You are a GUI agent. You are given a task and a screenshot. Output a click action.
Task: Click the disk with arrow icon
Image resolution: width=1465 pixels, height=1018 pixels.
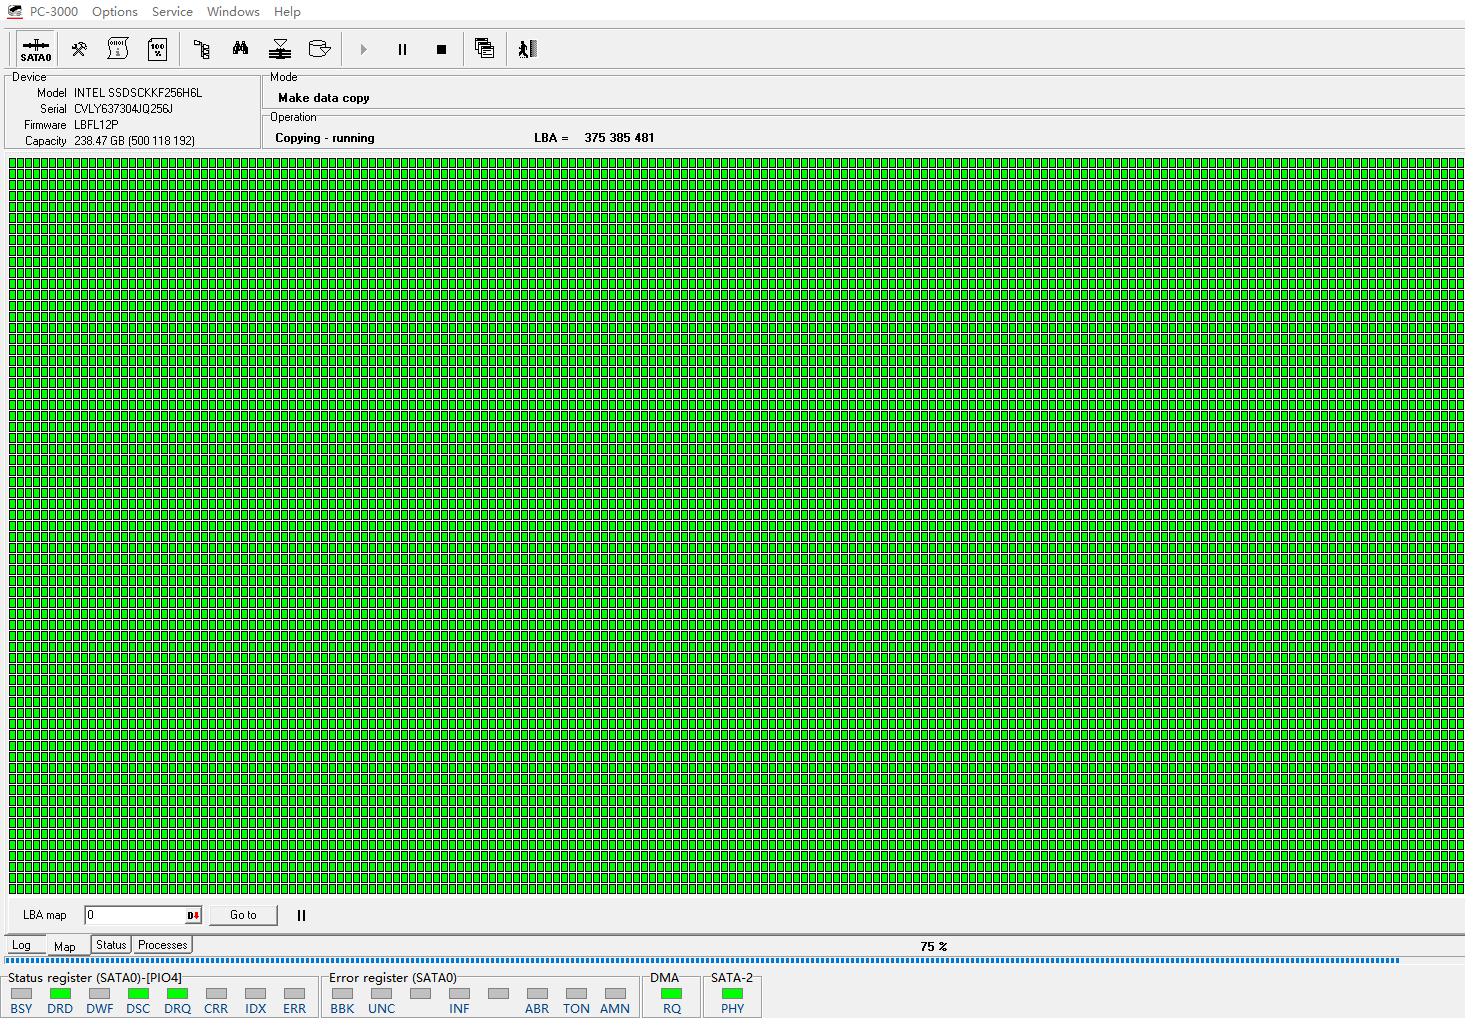click(x=319, y=49)
